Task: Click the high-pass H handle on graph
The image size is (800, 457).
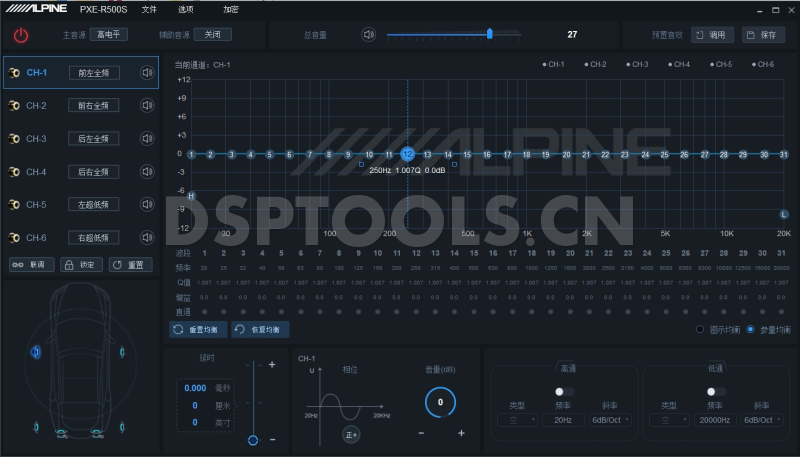Action: [x=191, y=196]
